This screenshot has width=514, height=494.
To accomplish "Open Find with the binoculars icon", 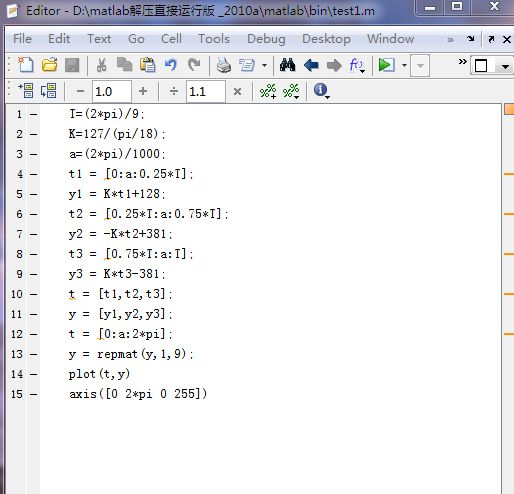I will tap(287, 65).
